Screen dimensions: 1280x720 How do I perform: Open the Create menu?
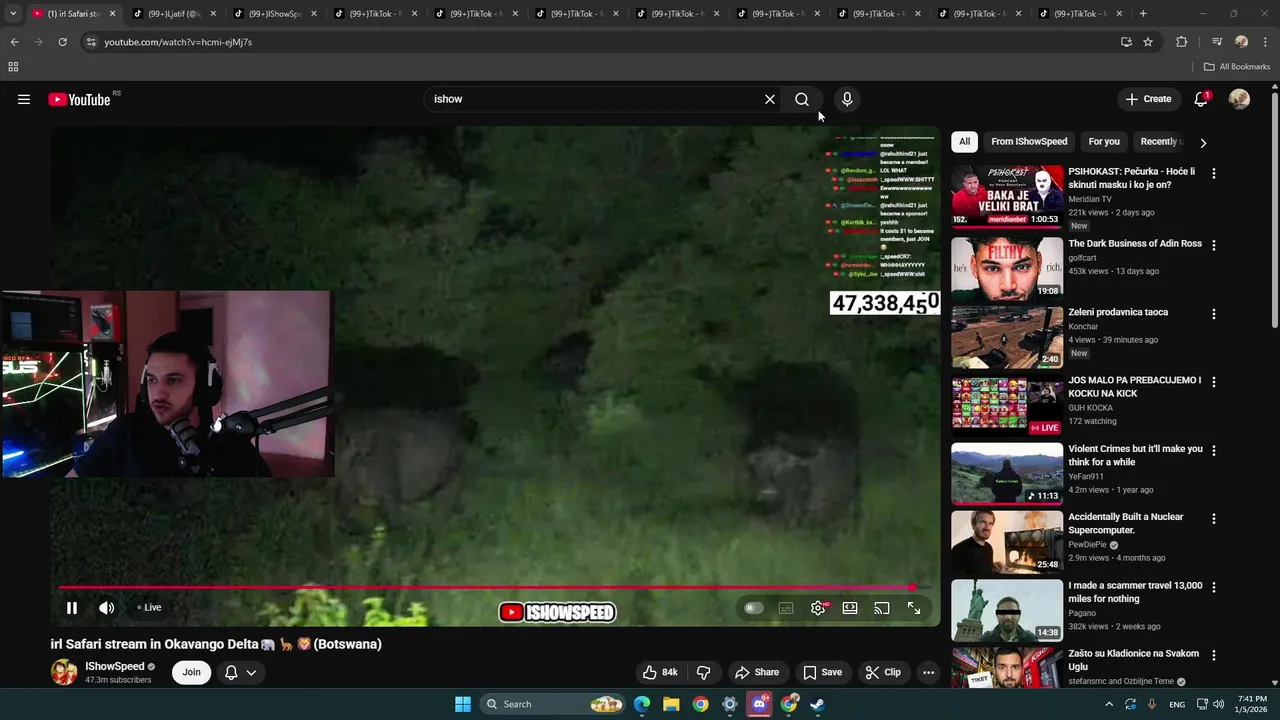[x=1148, y=99]
